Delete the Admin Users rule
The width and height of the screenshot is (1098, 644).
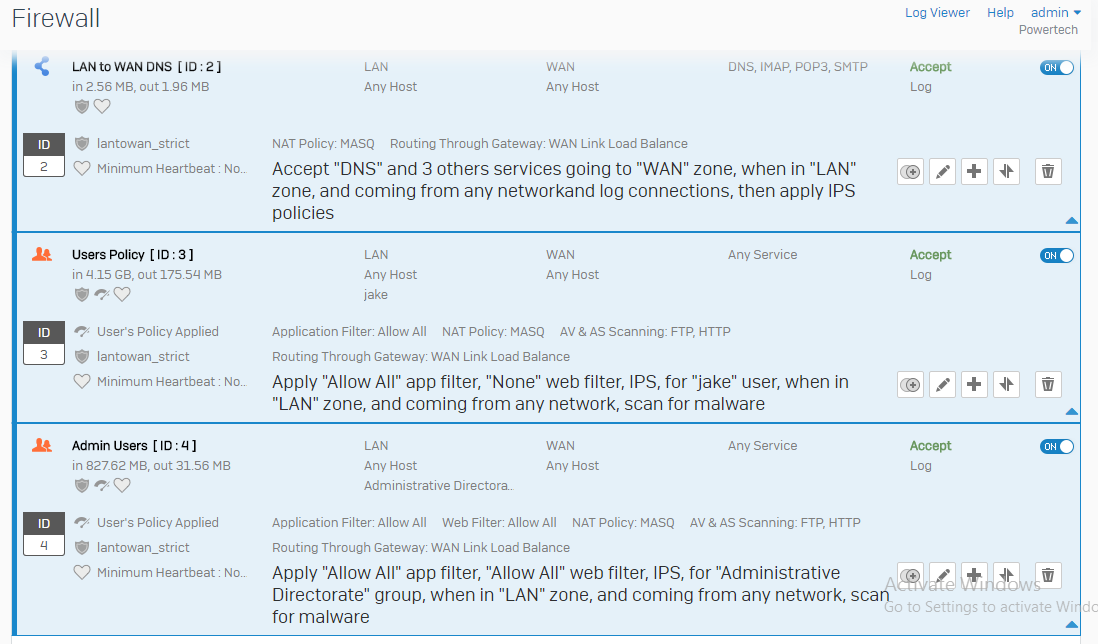click(x=1048, y=575)
